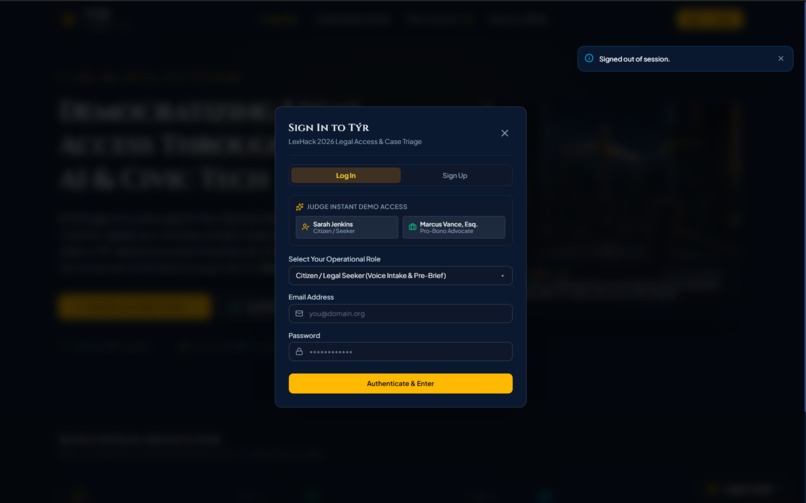Click the sparkle icon beside Judge Instant Demo Access
806x503 pixels.
point(300,207)
